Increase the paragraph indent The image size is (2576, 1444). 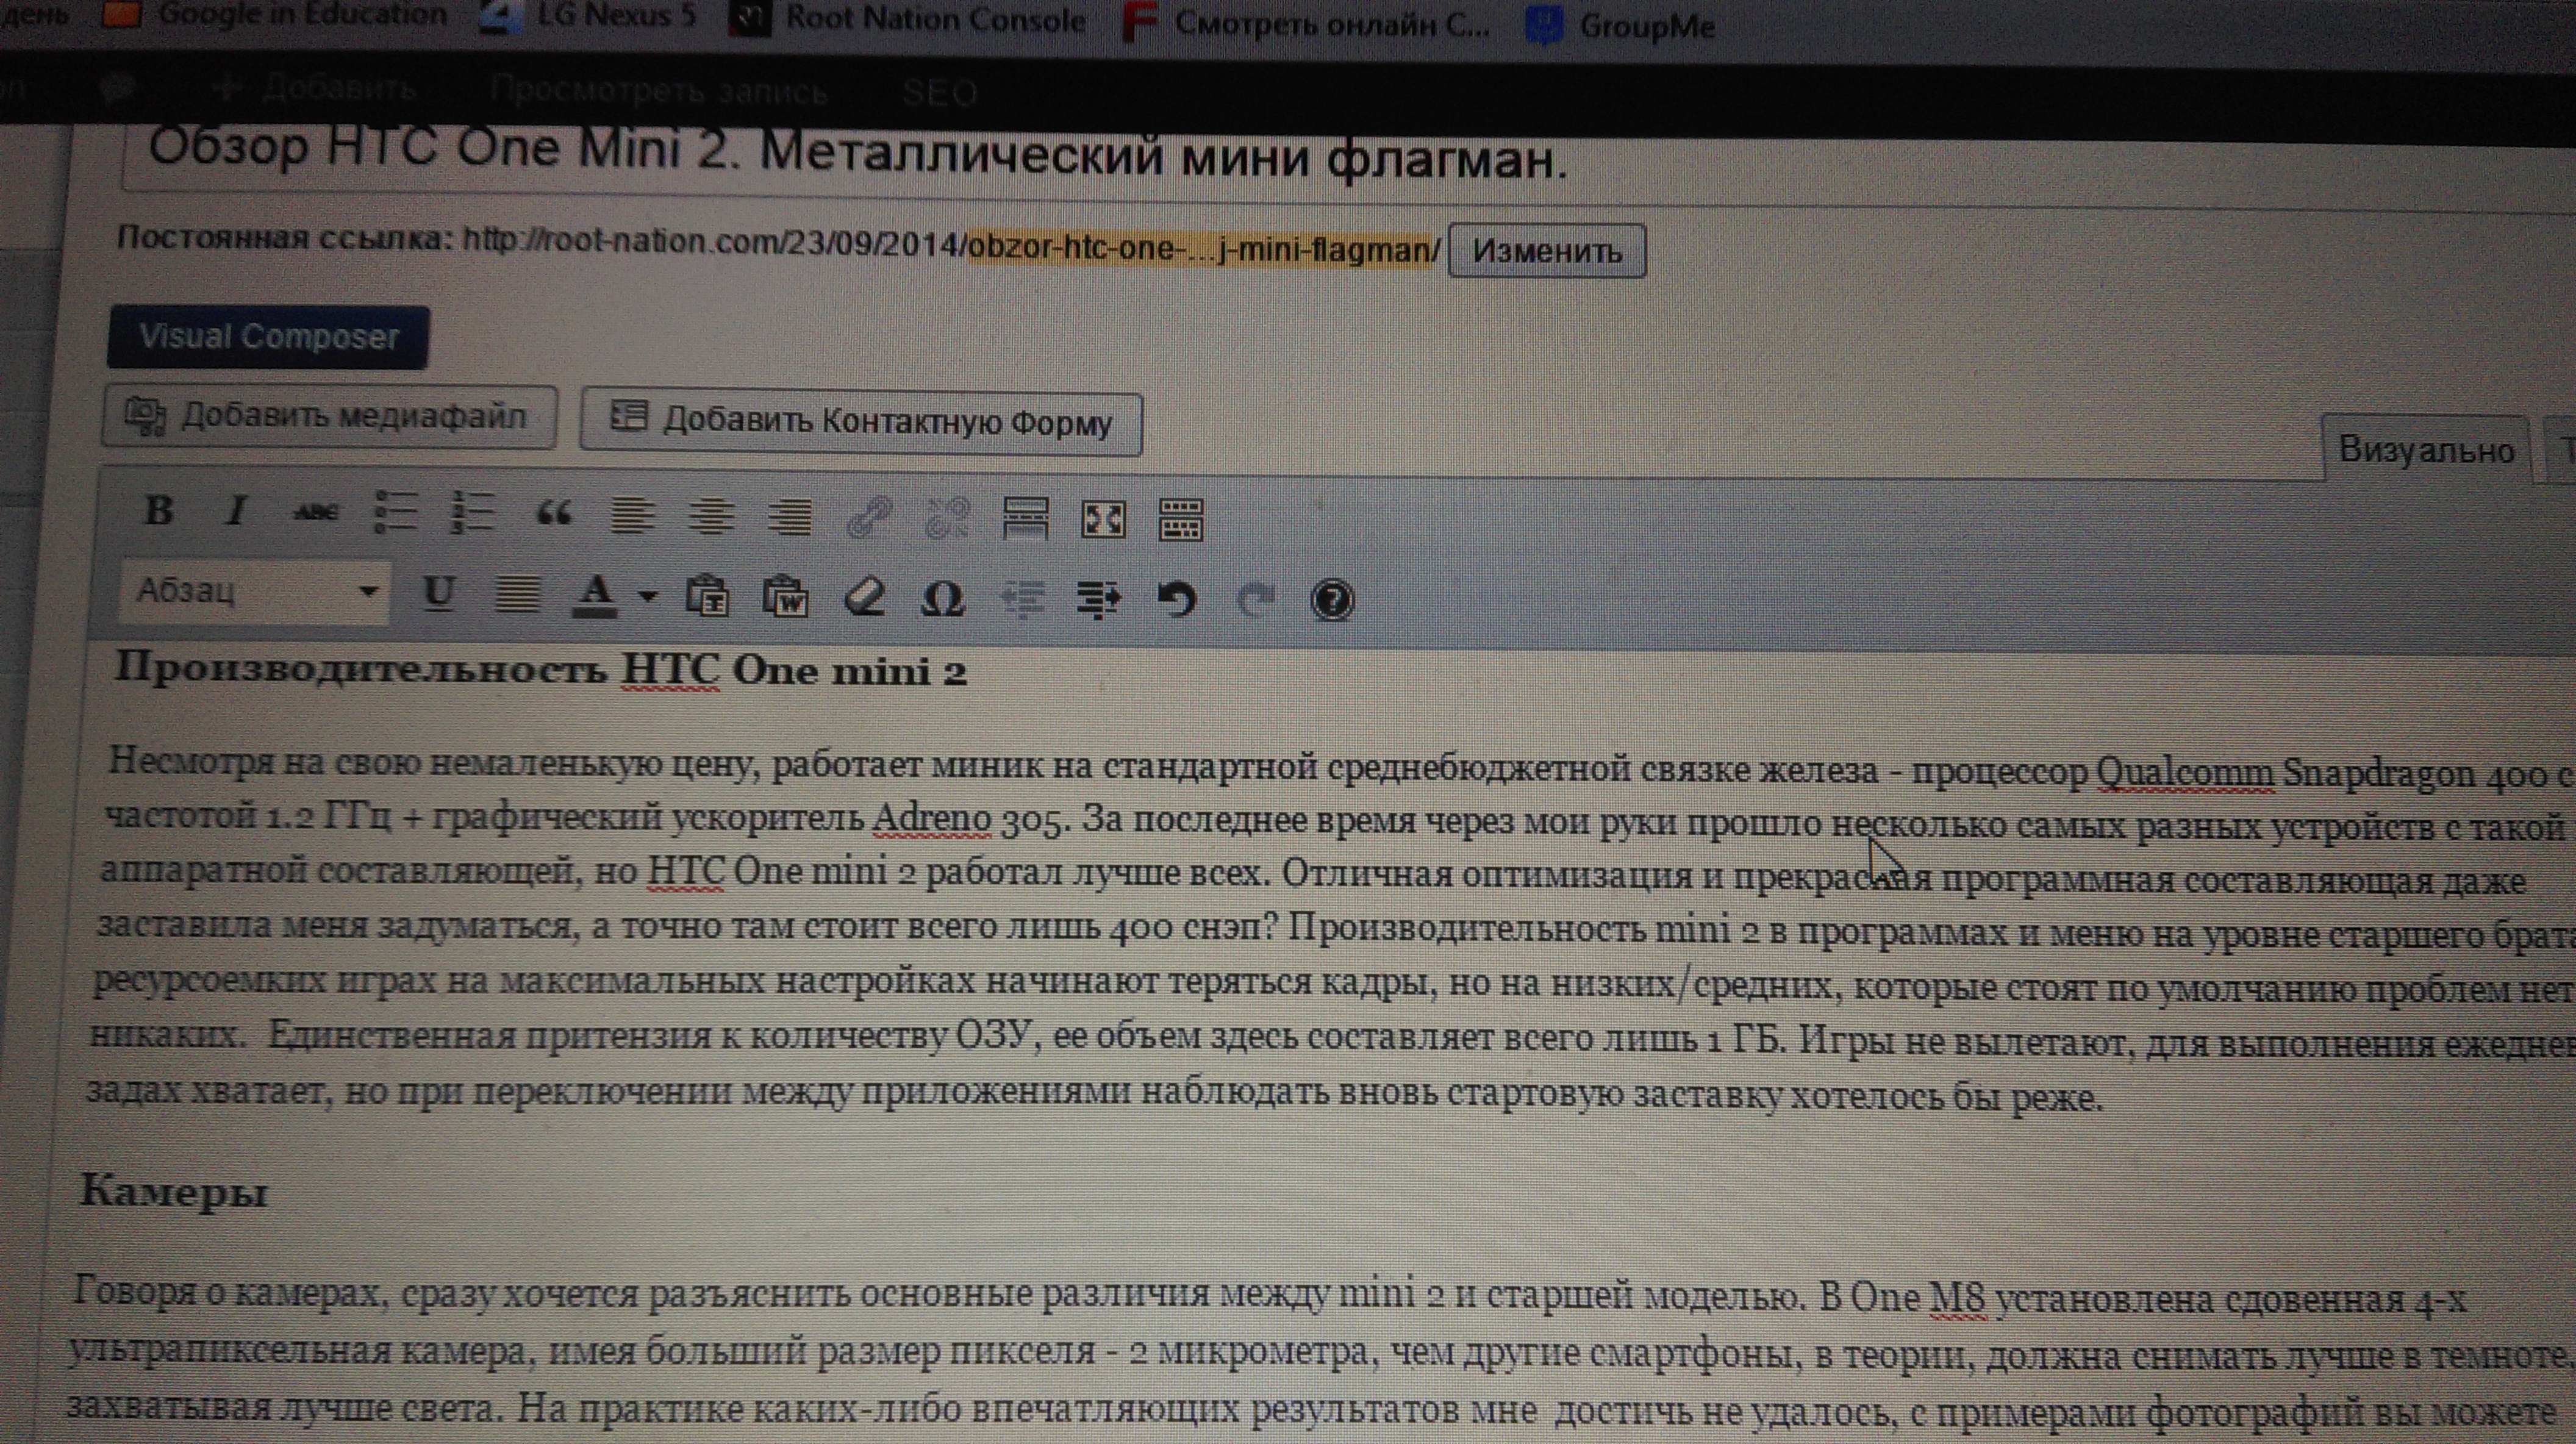[1099, 600]
